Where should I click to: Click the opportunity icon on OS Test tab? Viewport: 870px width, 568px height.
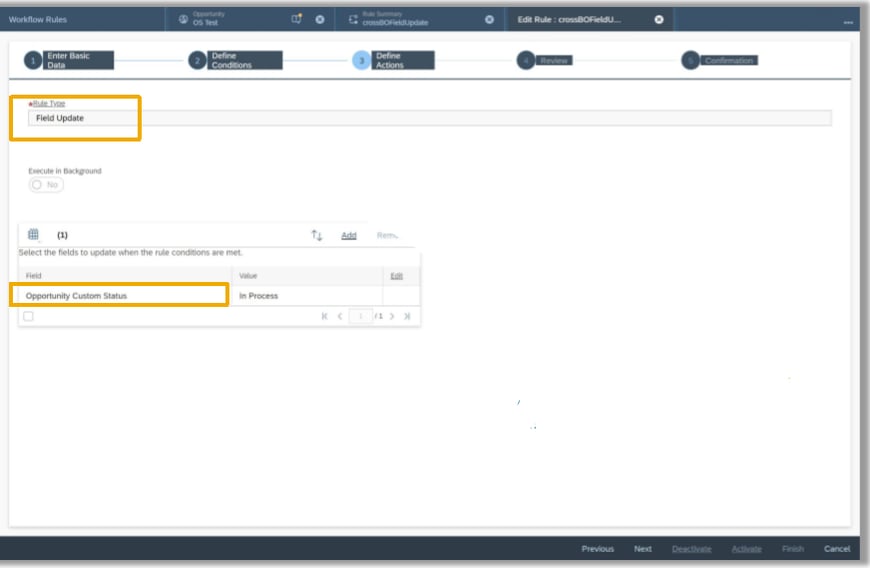[x=183, y=19]
